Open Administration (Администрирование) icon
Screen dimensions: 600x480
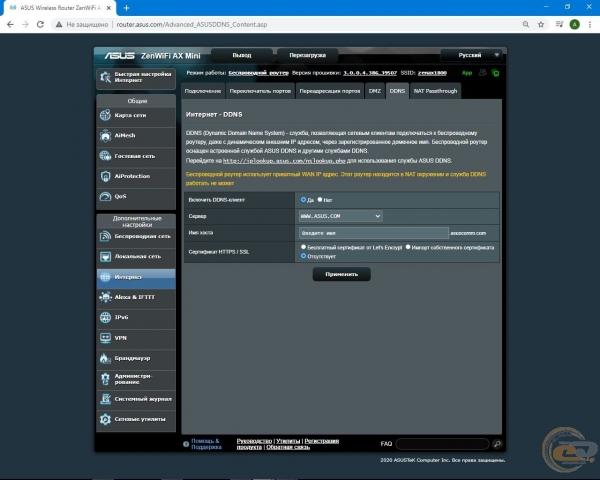click(105, 379)
